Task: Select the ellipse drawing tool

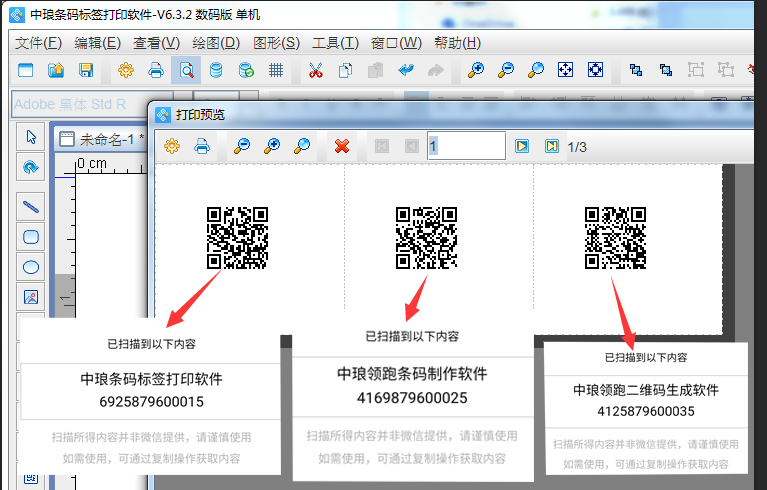Action: coord(31,267)
